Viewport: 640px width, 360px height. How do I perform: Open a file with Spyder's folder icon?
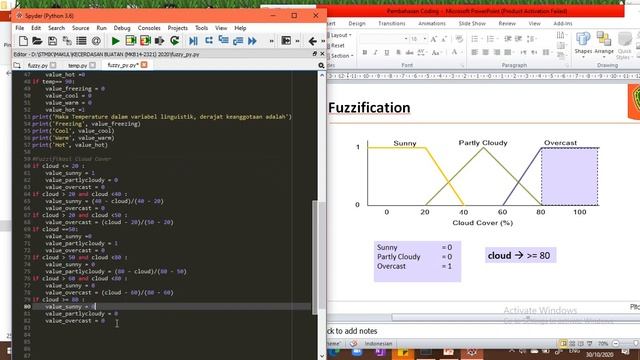(x=37, y=41)
